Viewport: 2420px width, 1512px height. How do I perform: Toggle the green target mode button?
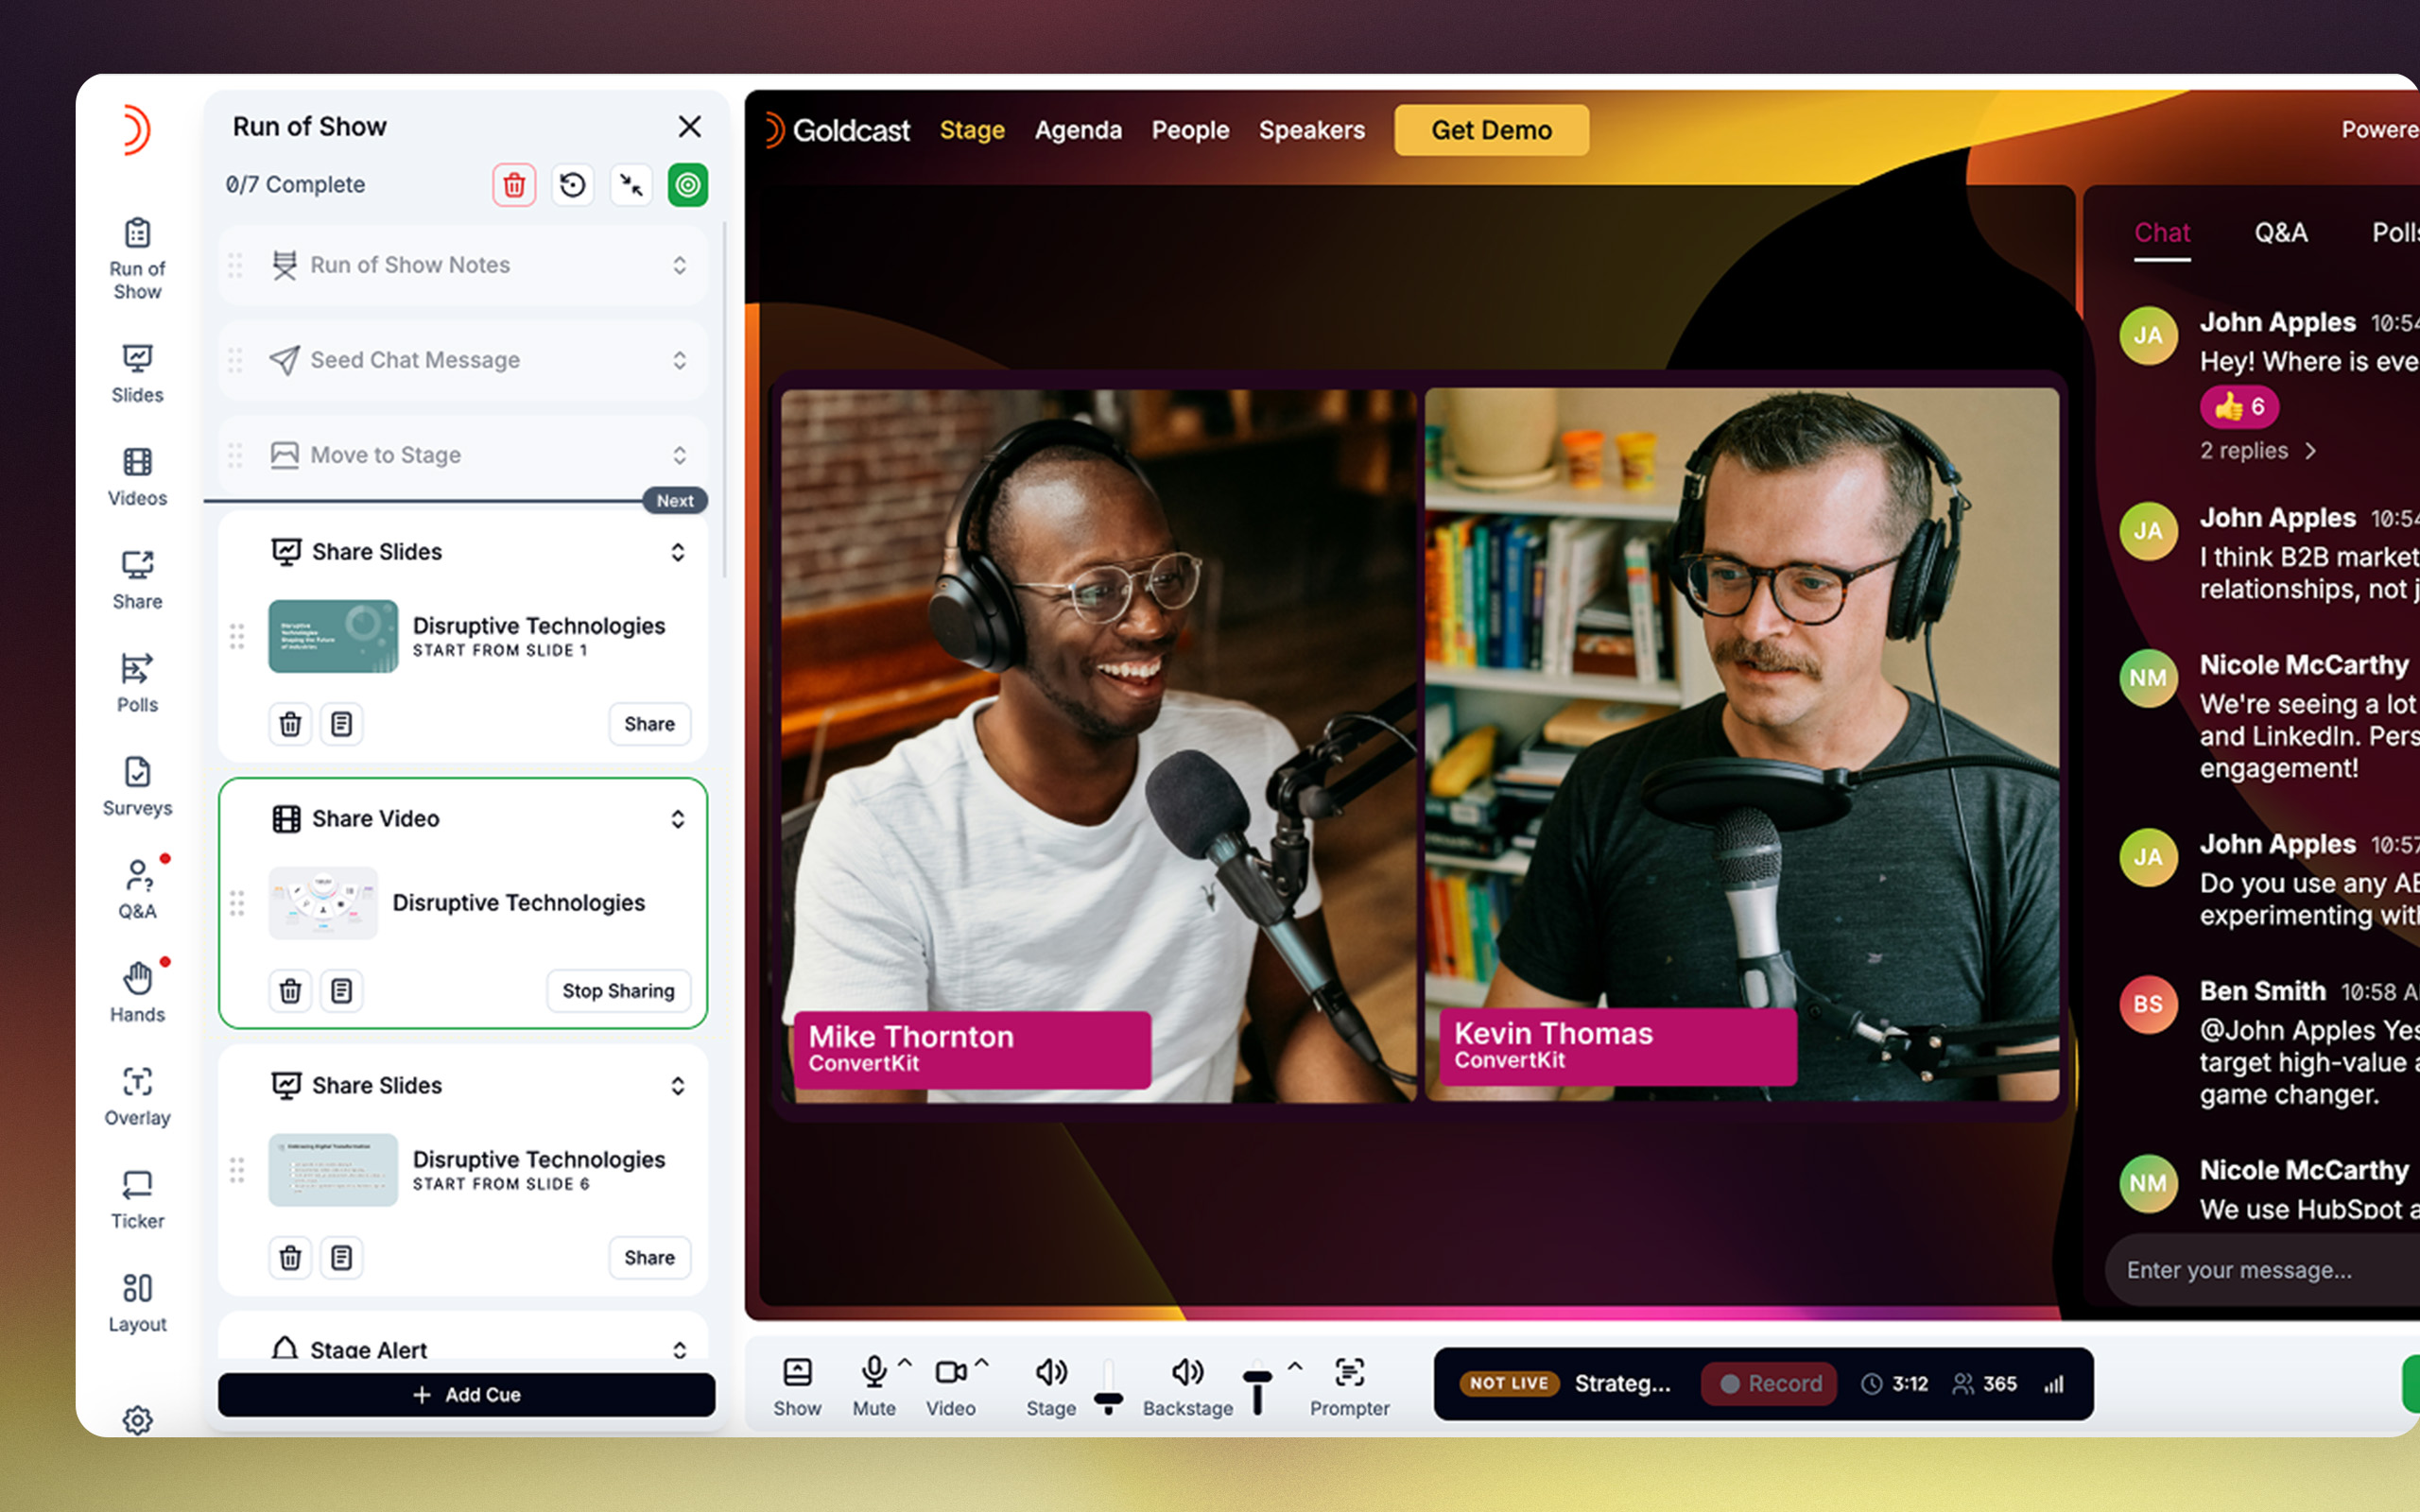coord(688,185)
